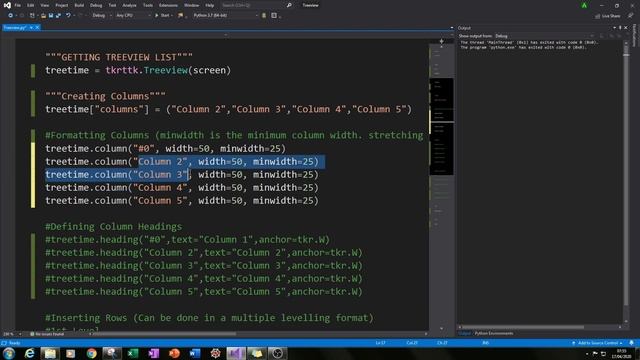
Task: Click the Start debugging button
Action: pos(163,16)
